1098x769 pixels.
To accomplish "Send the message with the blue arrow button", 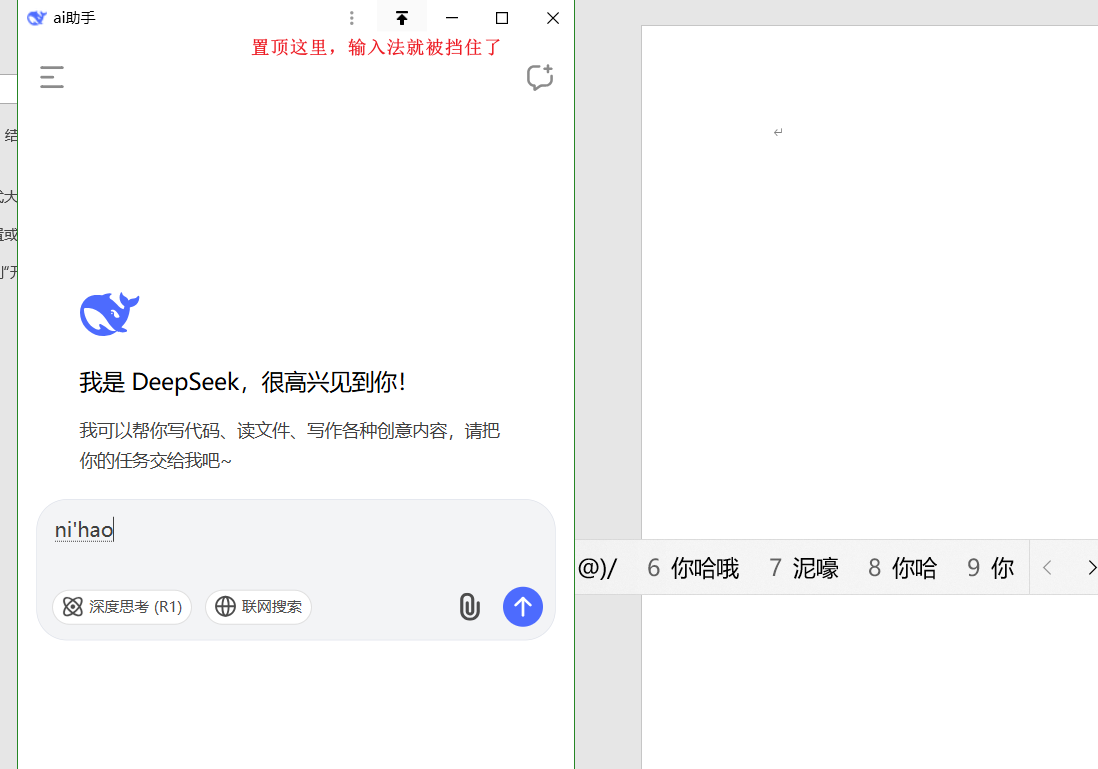I will [522, 607].
